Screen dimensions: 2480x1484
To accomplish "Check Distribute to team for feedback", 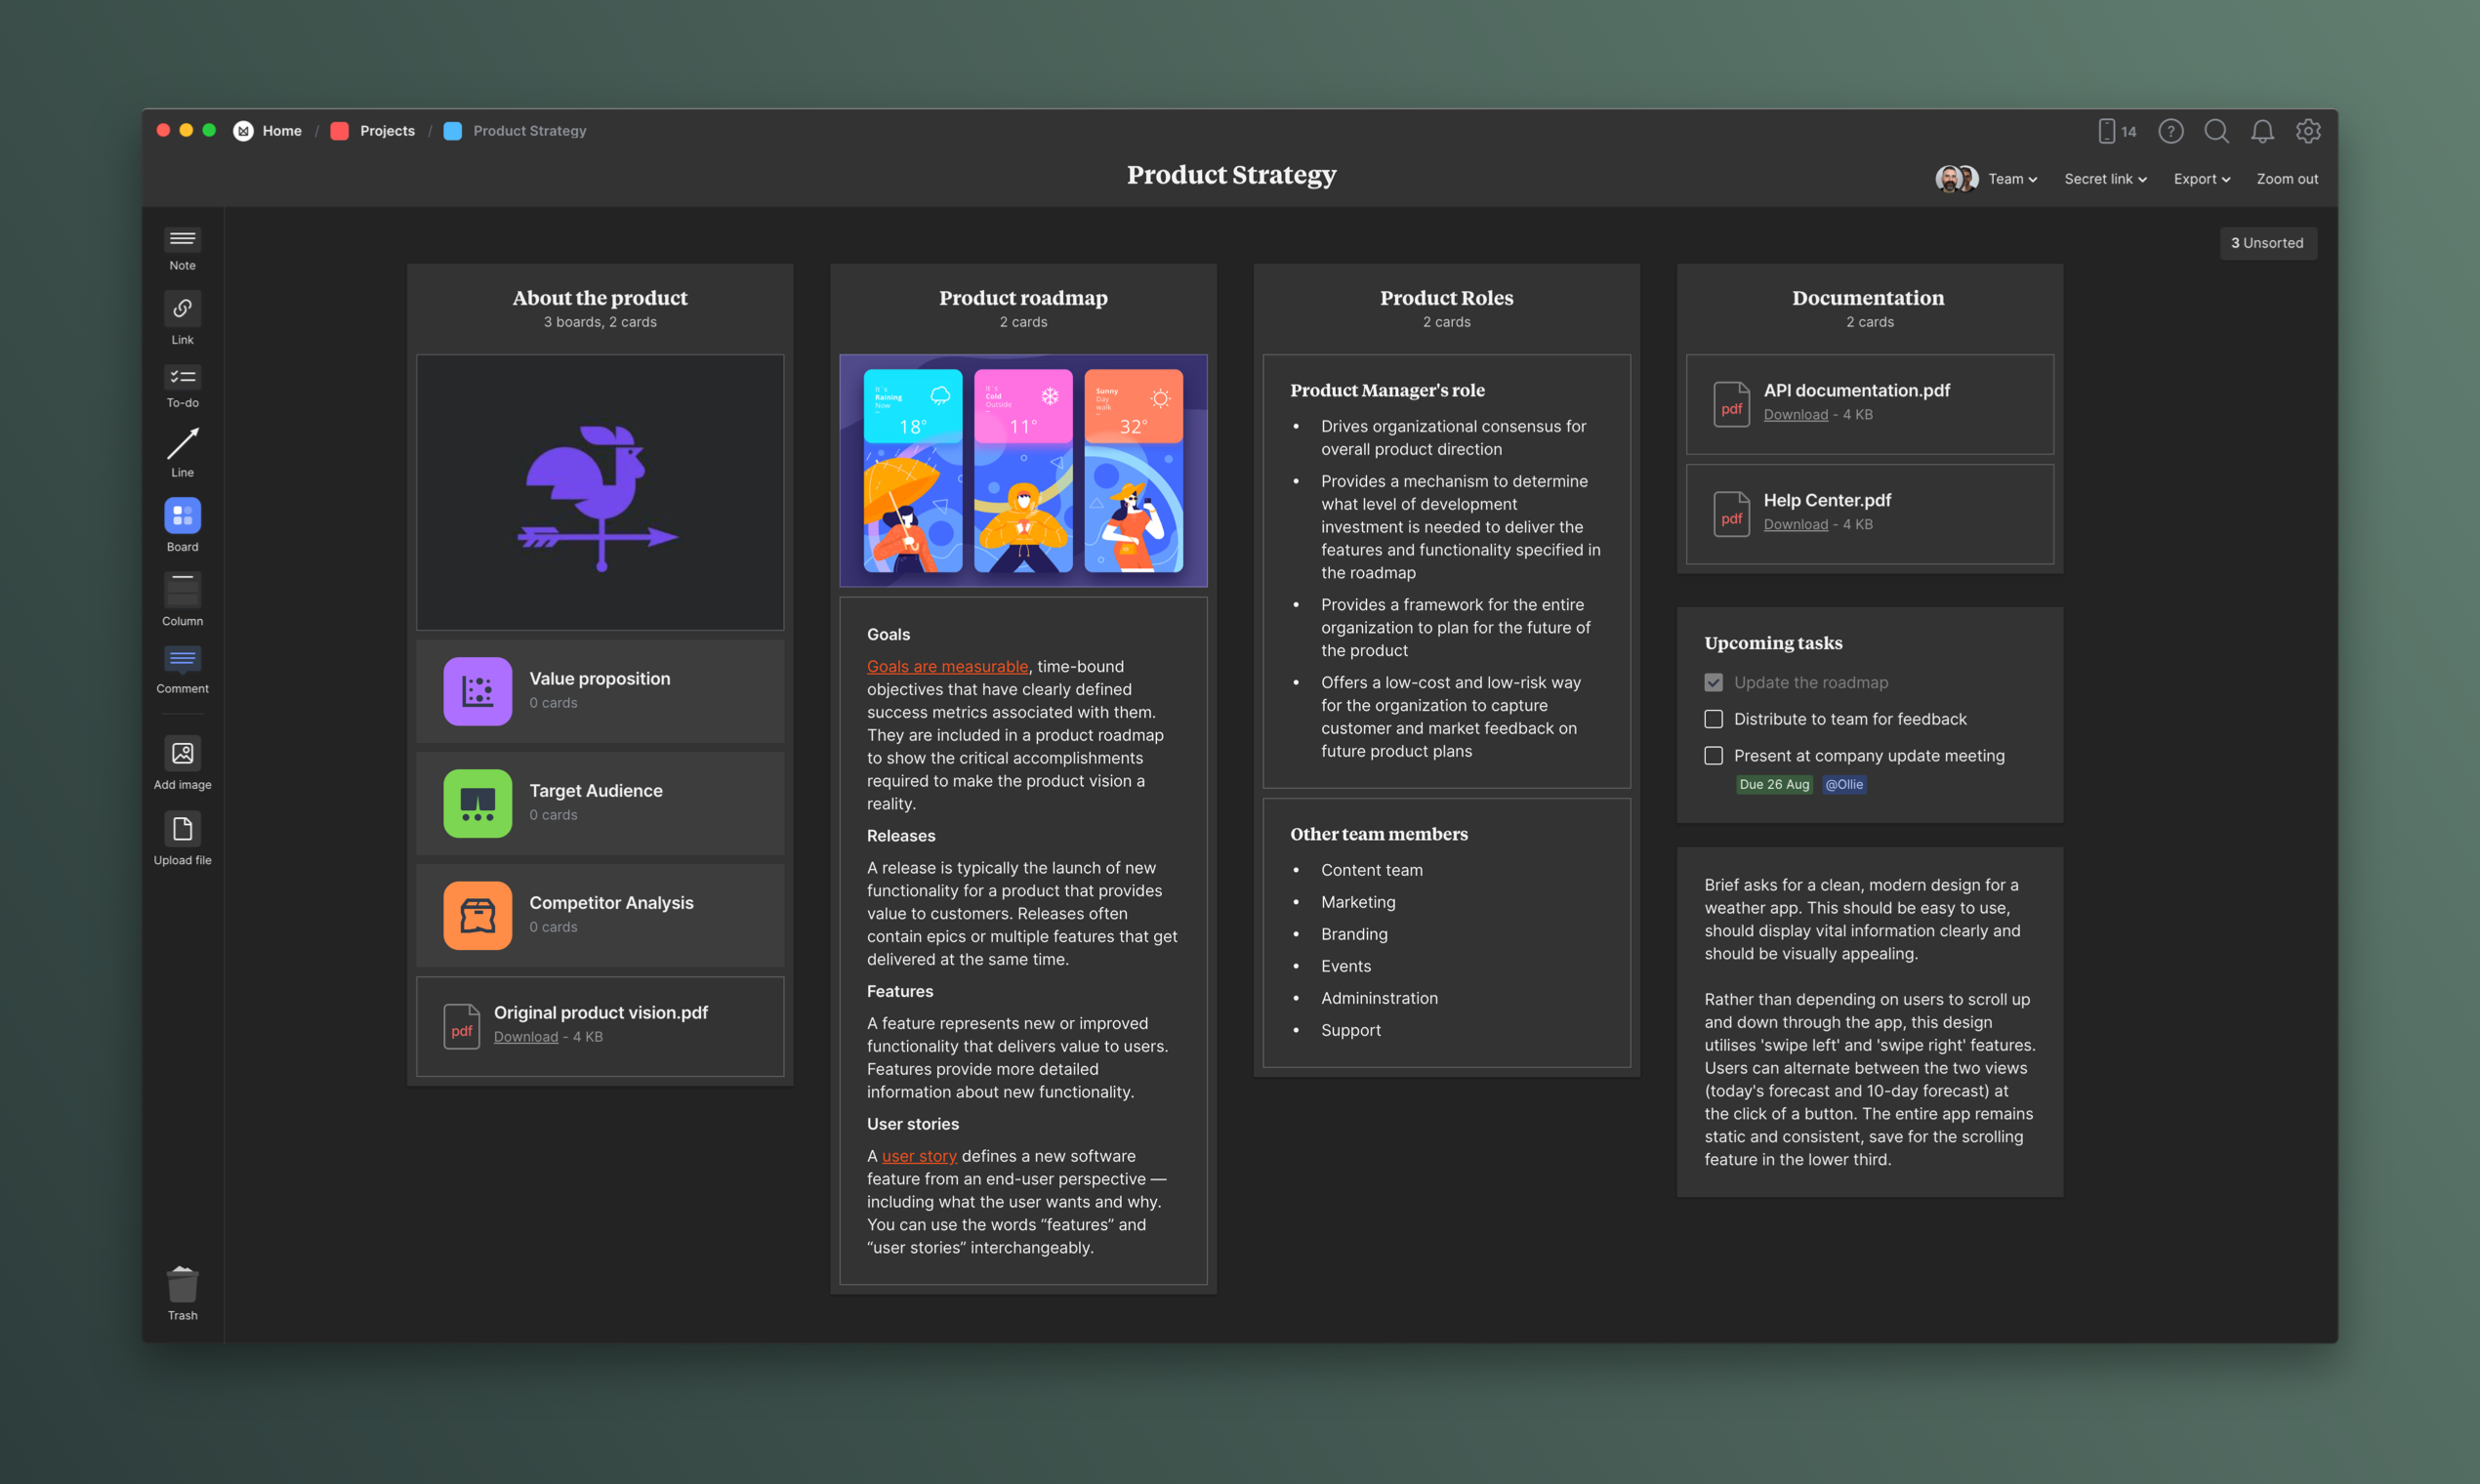I will pyautogui.click(x=1713, y=719).
